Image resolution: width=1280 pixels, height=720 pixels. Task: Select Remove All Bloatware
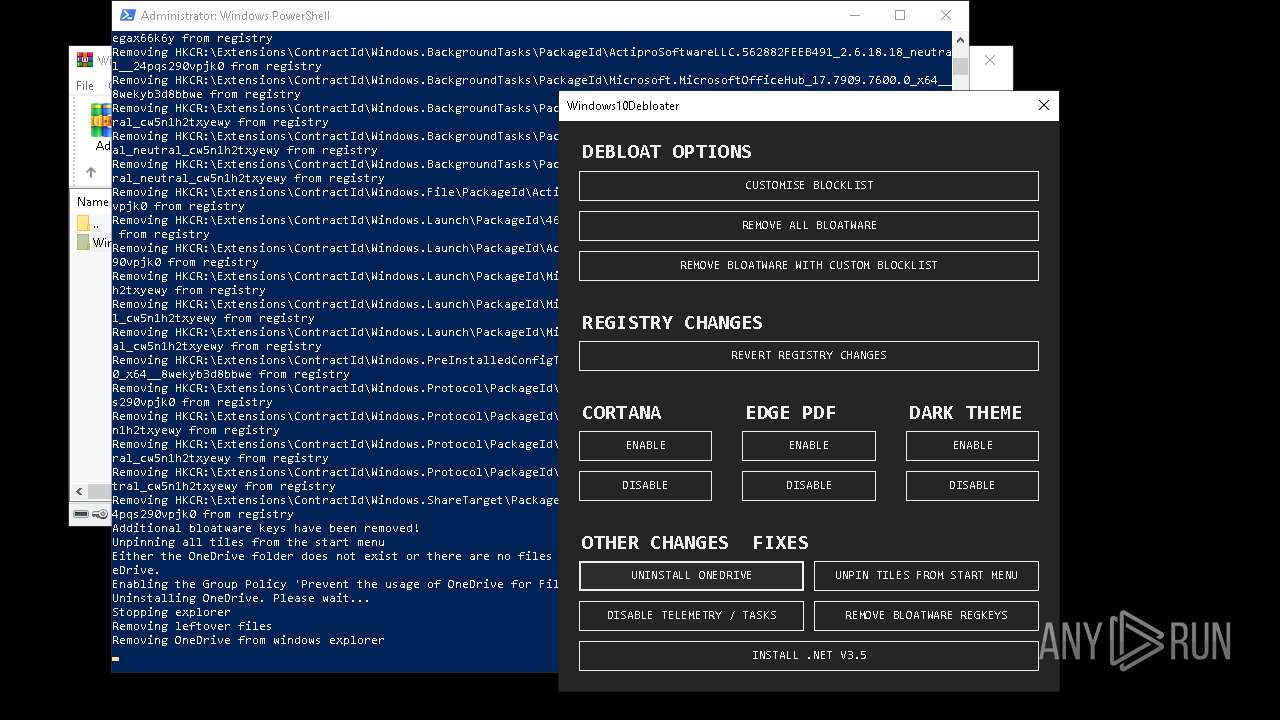click(x=808, y=225)
